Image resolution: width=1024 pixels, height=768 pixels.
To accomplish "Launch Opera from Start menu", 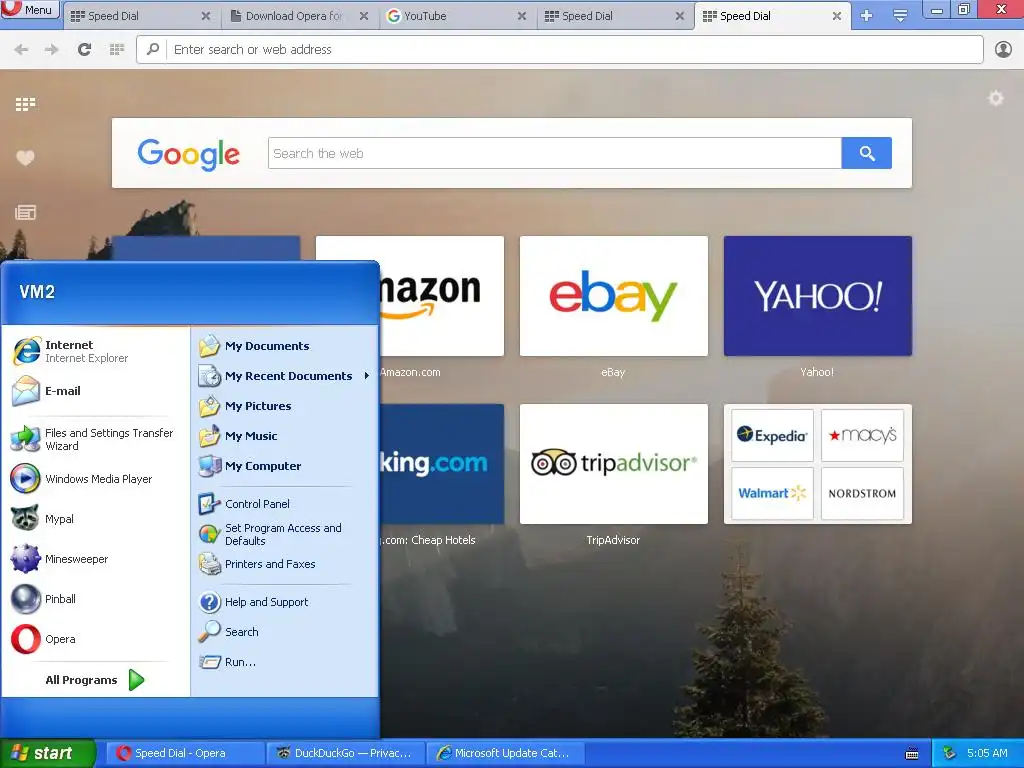I will tap(95, 639).
